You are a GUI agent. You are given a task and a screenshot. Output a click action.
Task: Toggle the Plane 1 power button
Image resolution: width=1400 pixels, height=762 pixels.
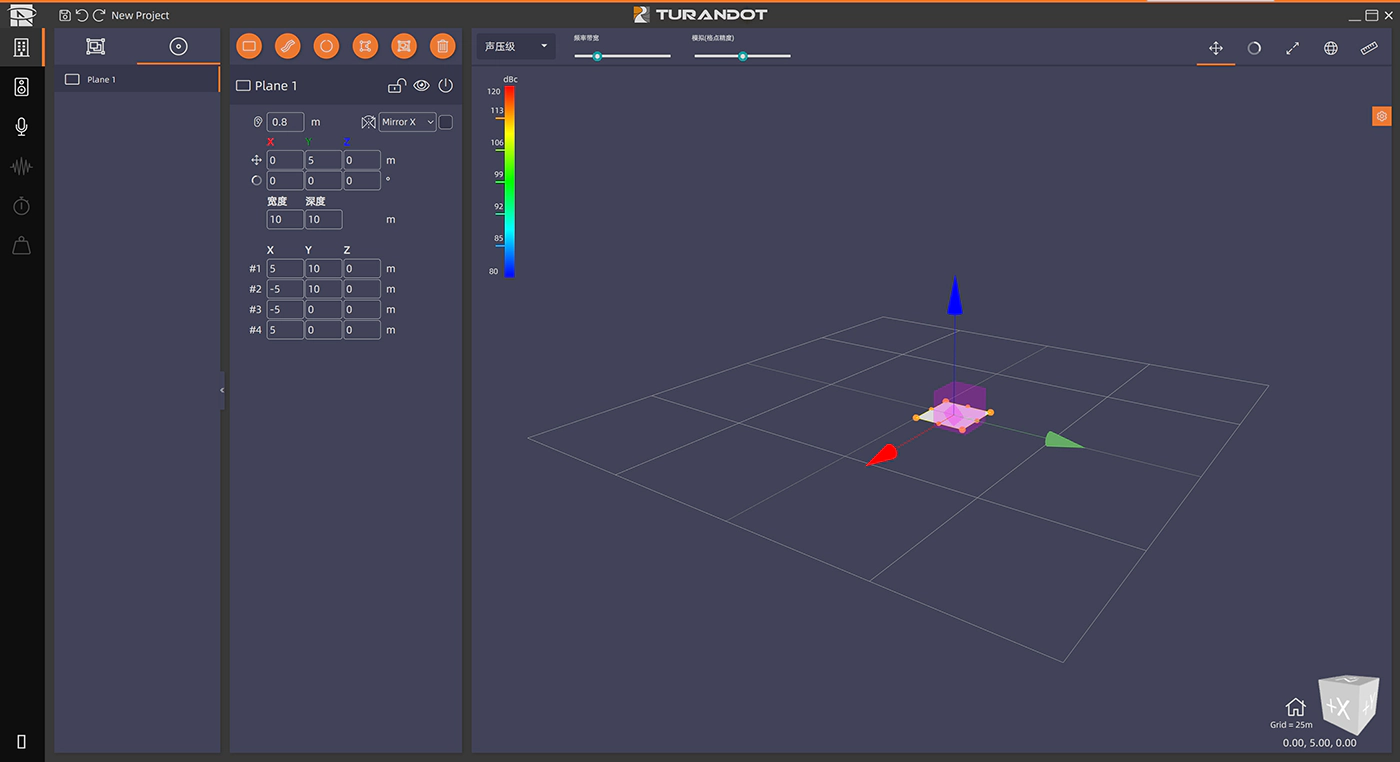[x=446, y=86]
